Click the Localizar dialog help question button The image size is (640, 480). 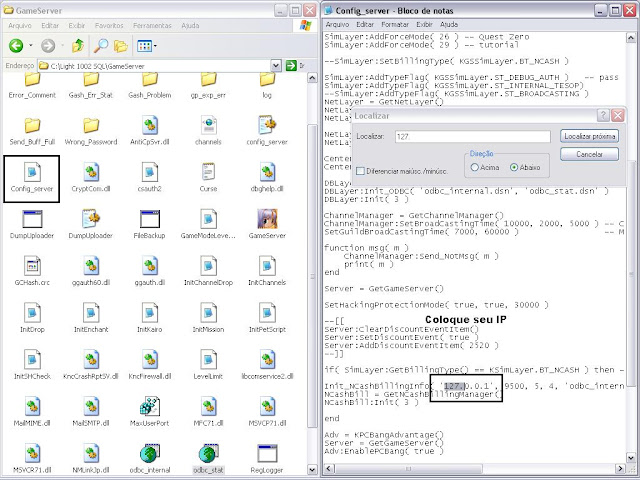point(603,116)
